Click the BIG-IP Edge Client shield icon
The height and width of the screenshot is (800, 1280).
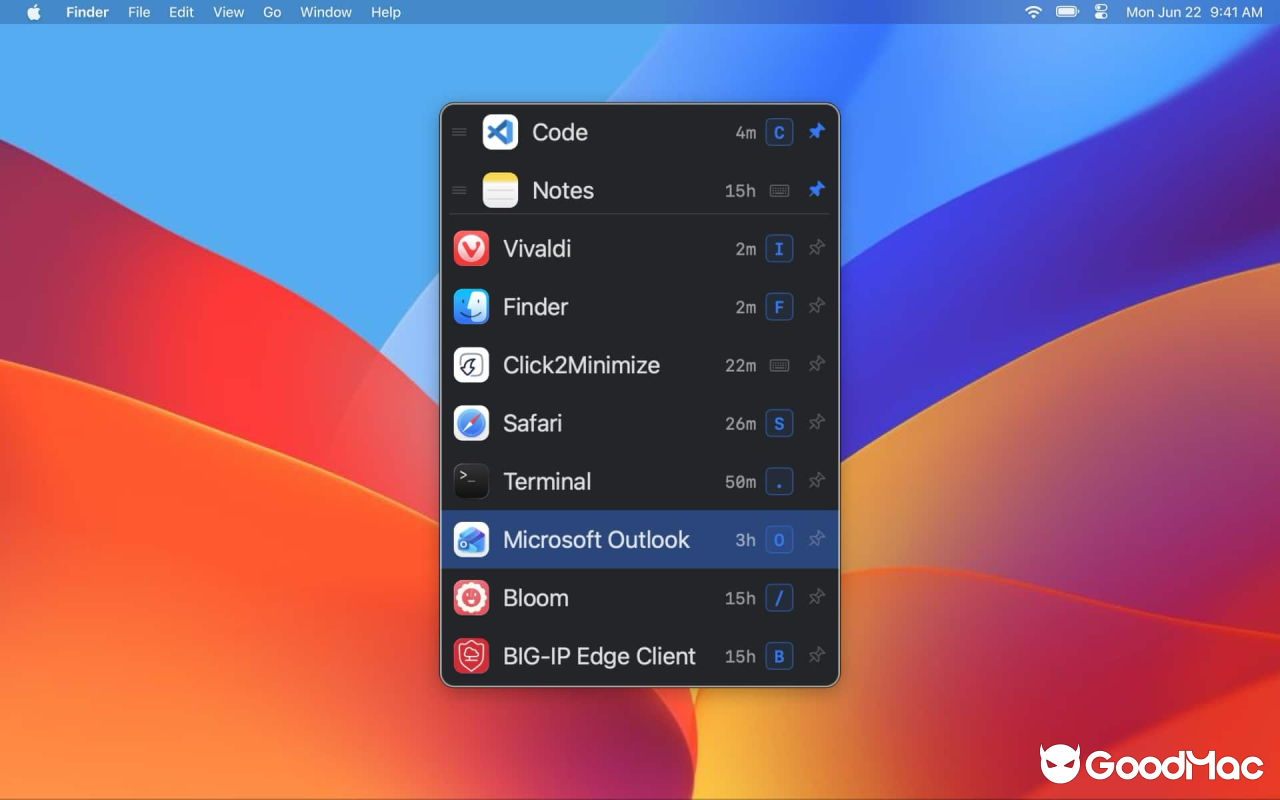[471, 656]
